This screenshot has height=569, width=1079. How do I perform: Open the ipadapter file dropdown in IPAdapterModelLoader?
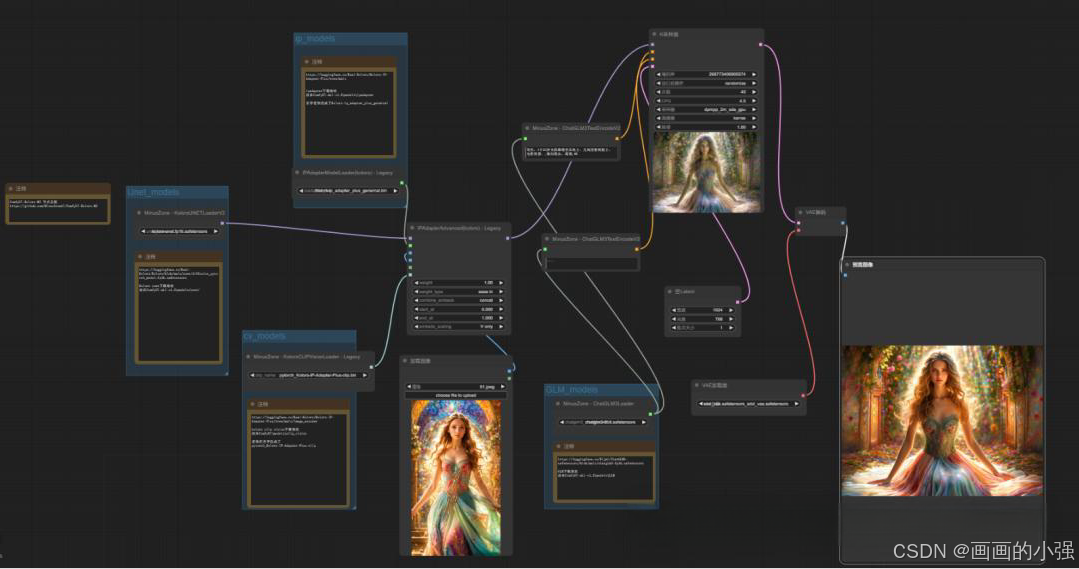point(348,191)
